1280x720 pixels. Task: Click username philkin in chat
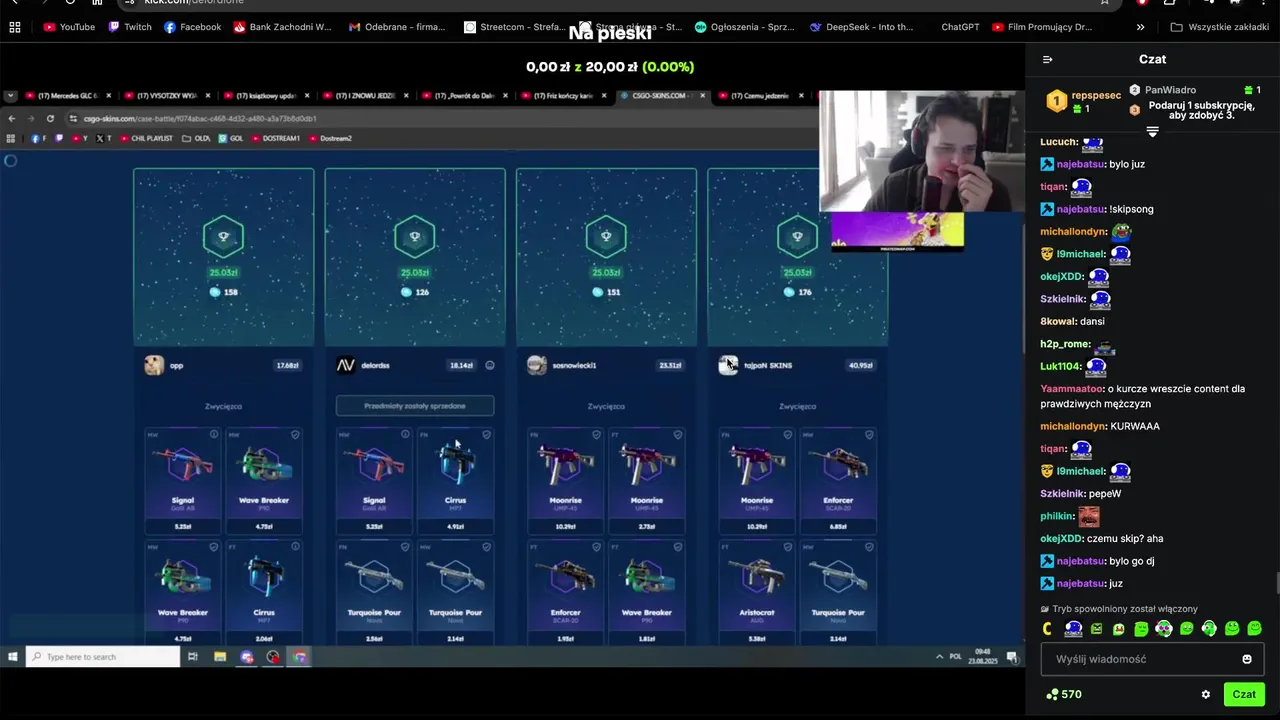tap(1056, 516)
